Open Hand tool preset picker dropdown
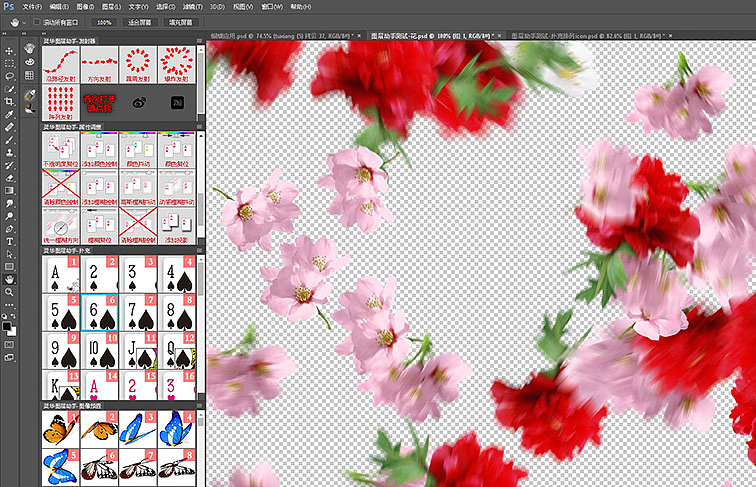The height and width of the screenshot is (487, 756). [25, 23]
